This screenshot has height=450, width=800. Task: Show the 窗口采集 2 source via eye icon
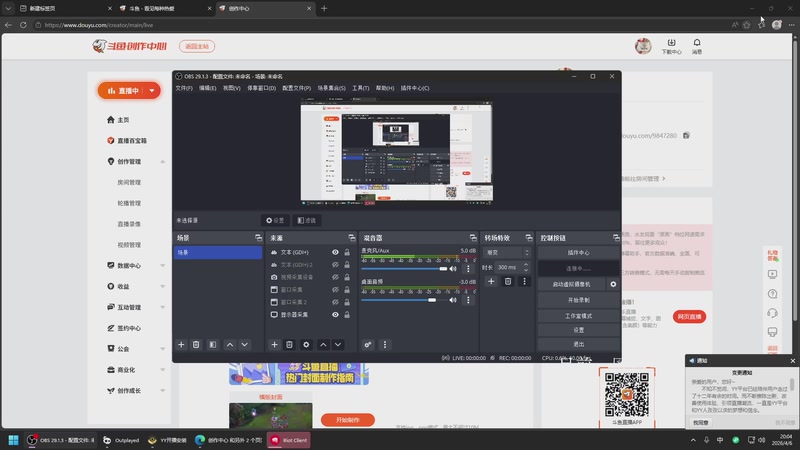pyautogui.click(x=335, y=302)
